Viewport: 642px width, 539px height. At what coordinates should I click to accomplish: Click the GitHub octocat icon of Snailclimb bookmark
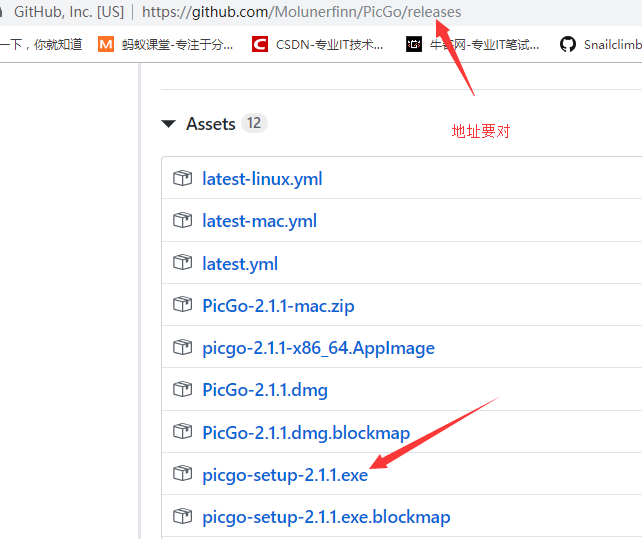click(568, 44)
